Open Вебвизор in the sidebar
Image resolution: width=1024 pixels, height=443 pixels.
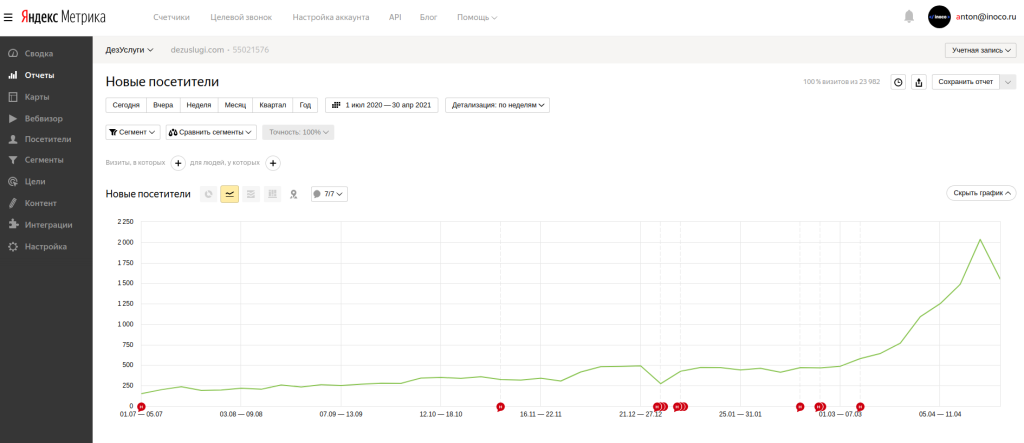(43, 118)
